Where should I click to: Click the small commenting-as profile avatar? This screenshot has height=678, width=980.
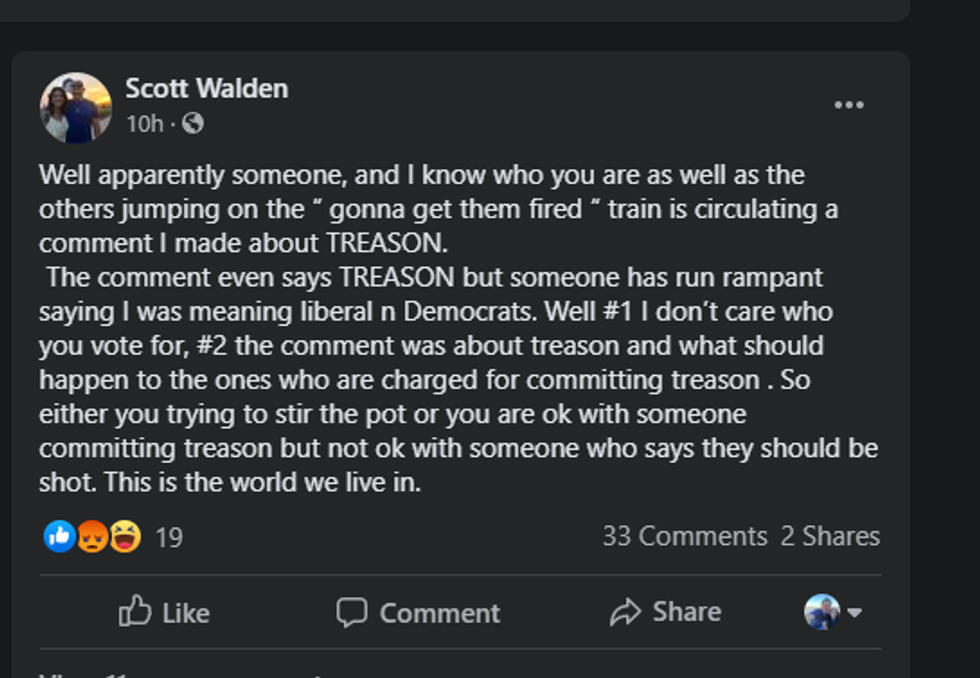click(821, 612)
